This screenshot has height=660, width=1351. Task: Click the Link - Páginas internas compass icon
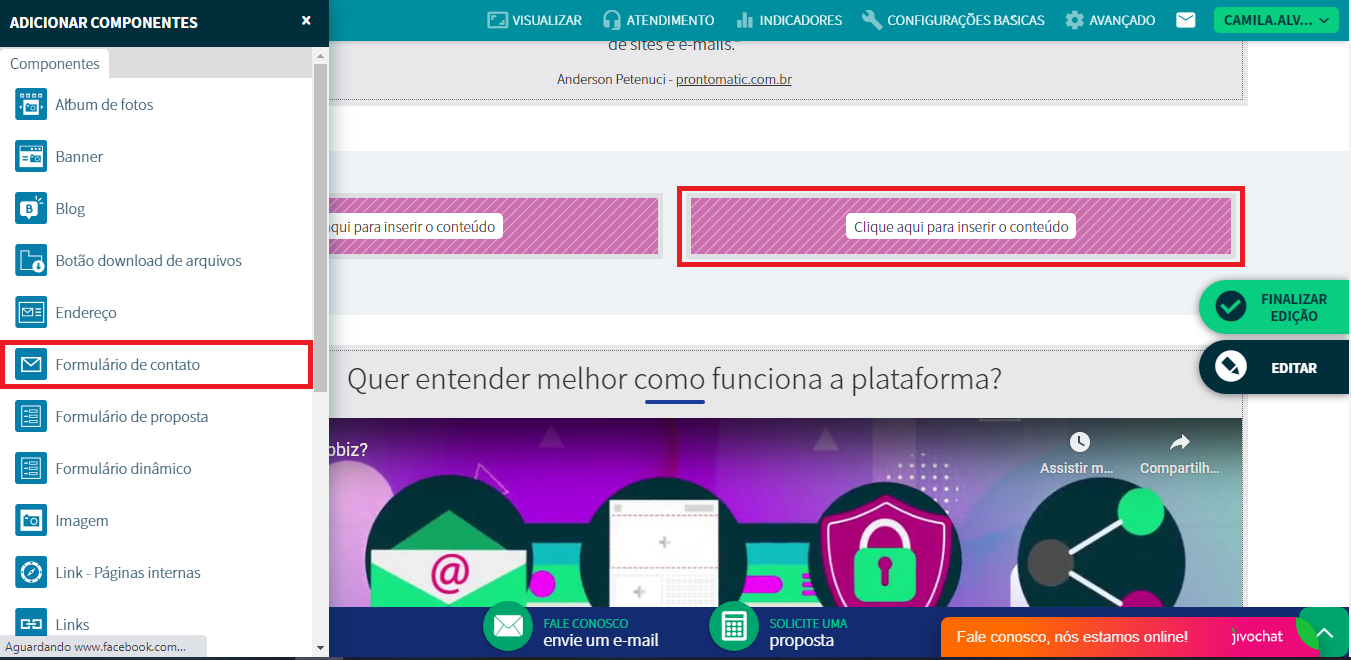[31, 573]
